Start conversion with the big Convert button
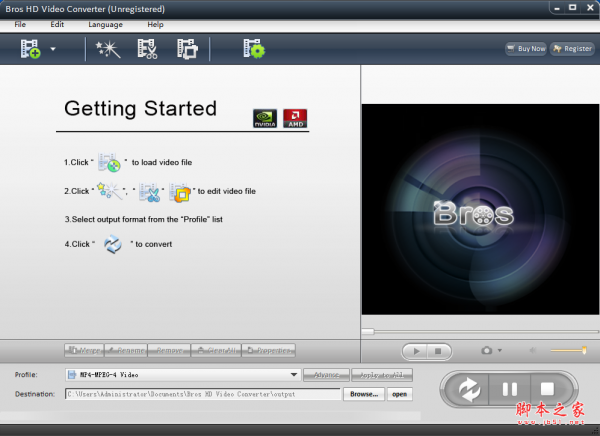Screen dimensions: 600x436 click(x=469, y=389)
